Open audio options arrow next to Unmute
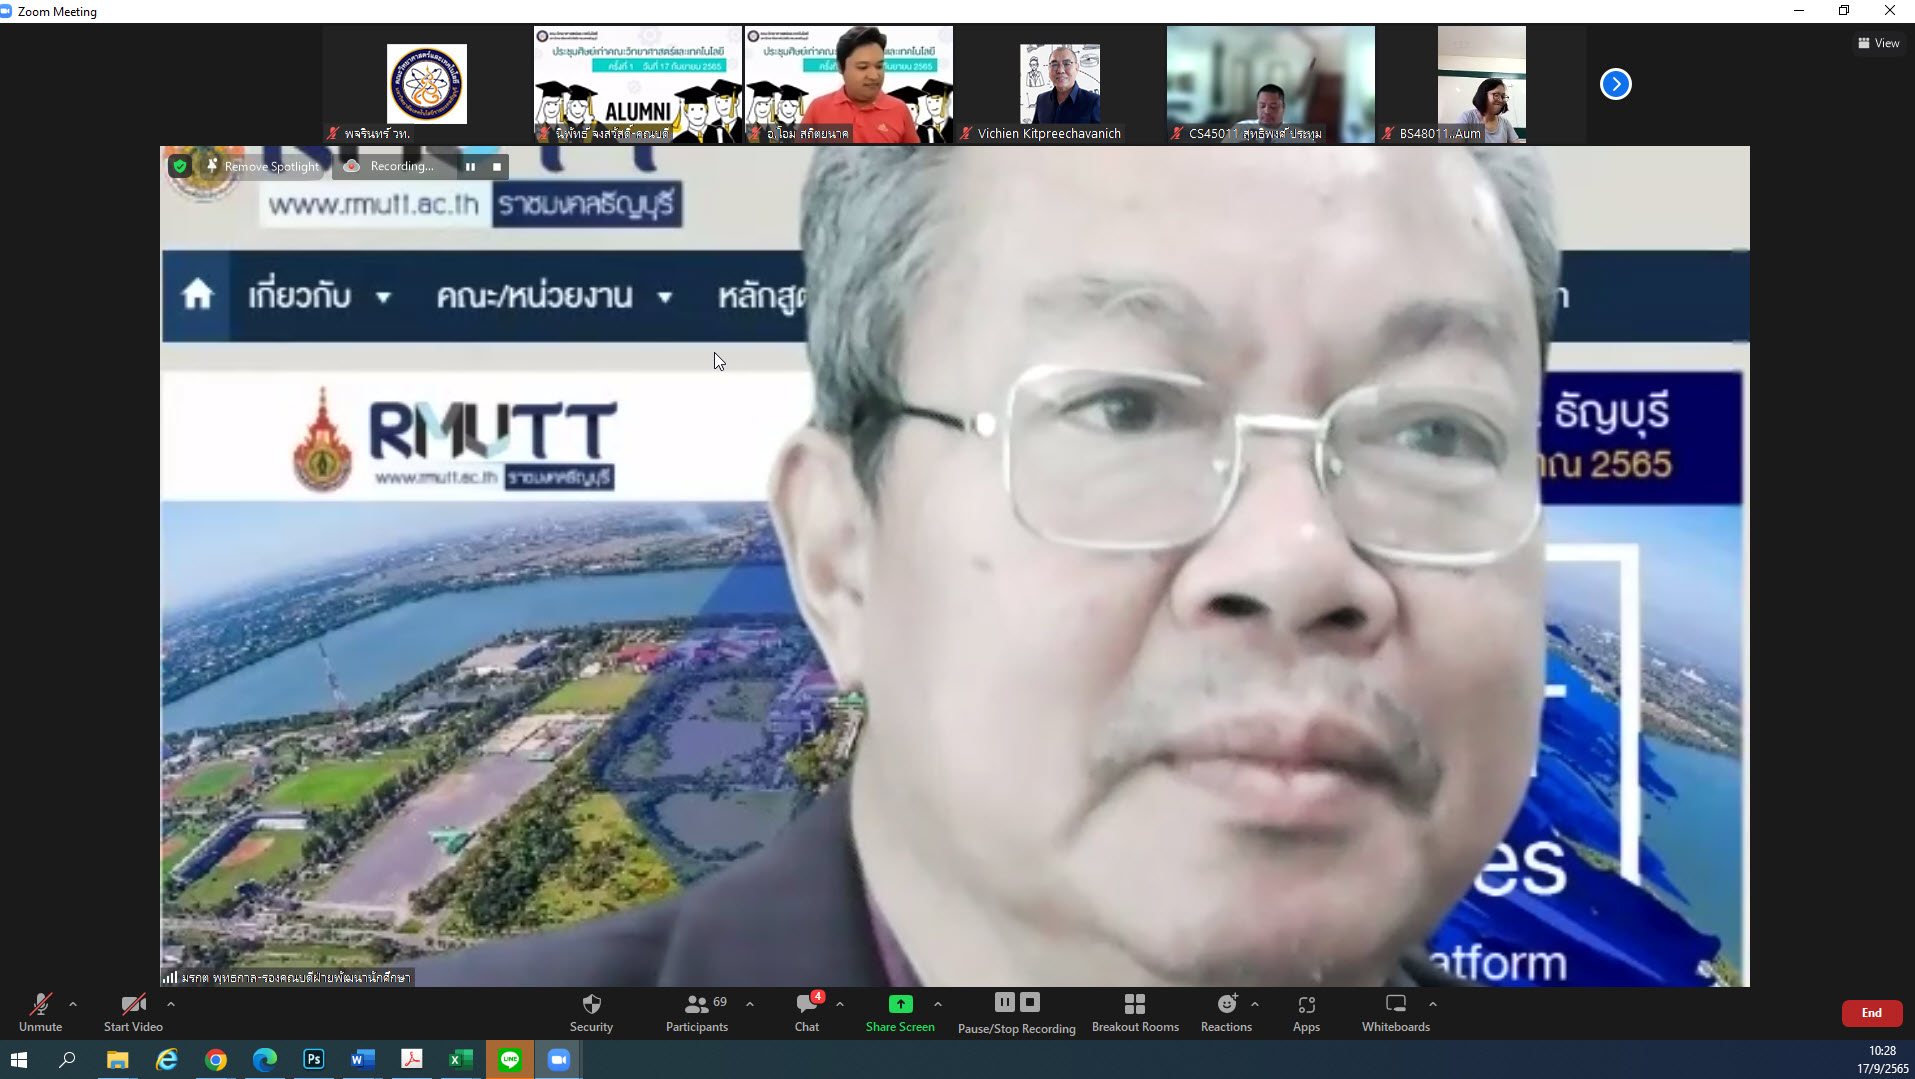 73,1004
